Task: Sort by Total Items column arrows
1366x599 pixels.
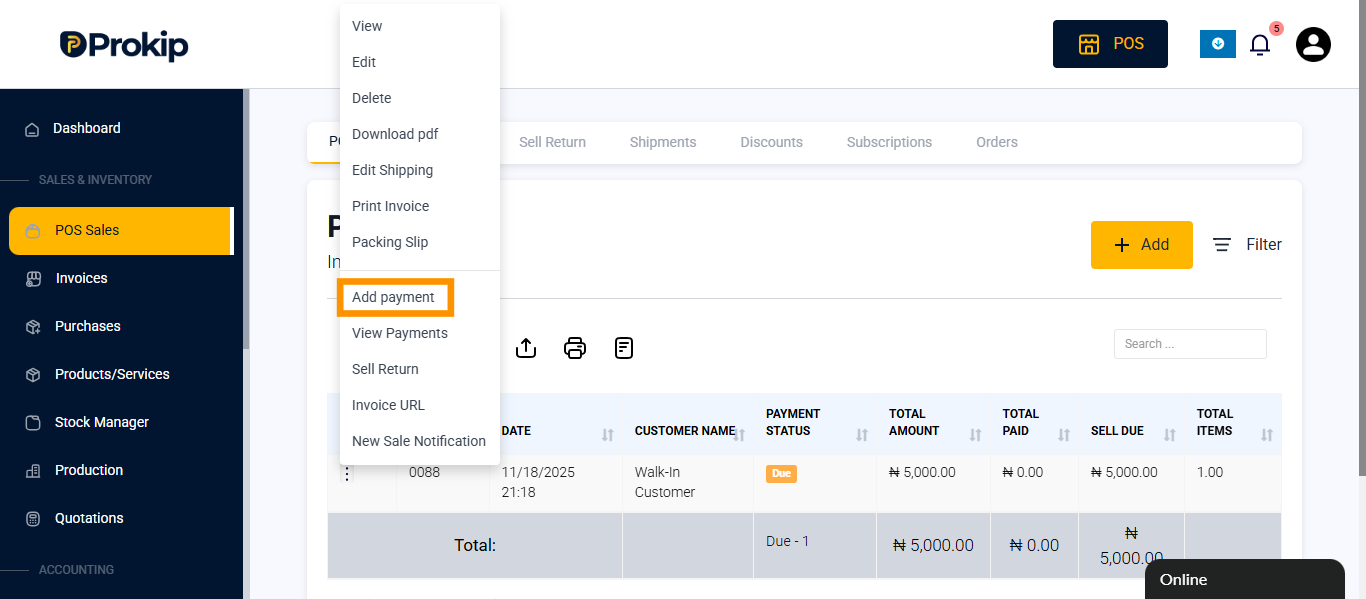Action: (1267, 435)
